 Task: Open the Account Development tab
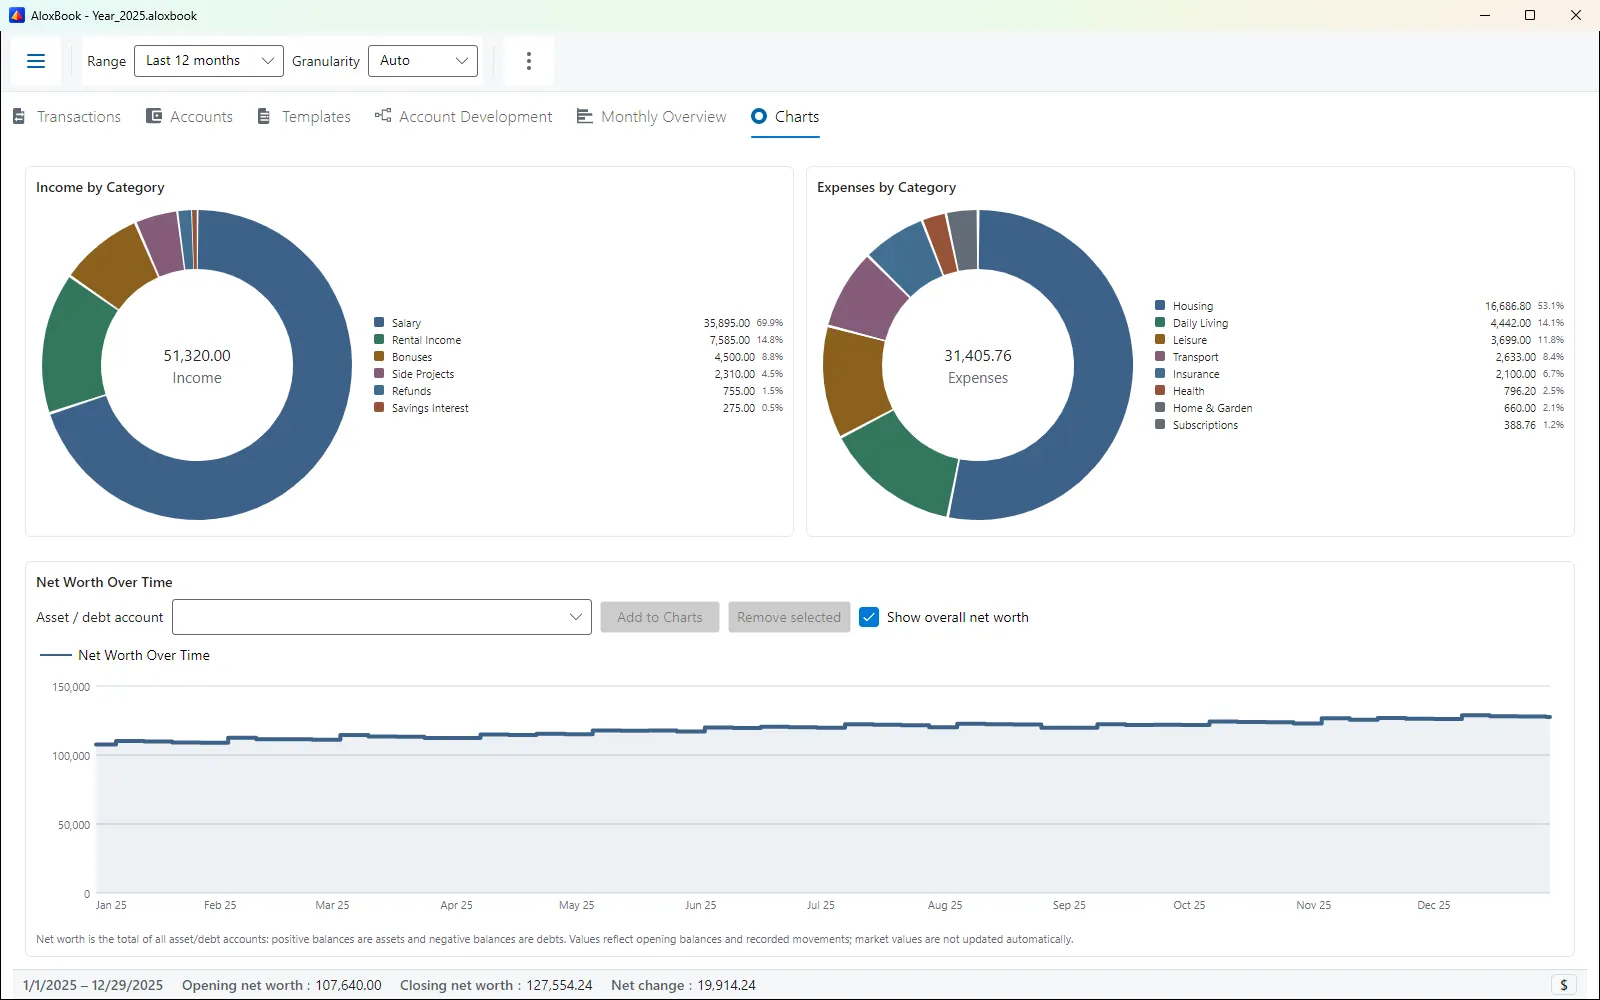[464, 116]
